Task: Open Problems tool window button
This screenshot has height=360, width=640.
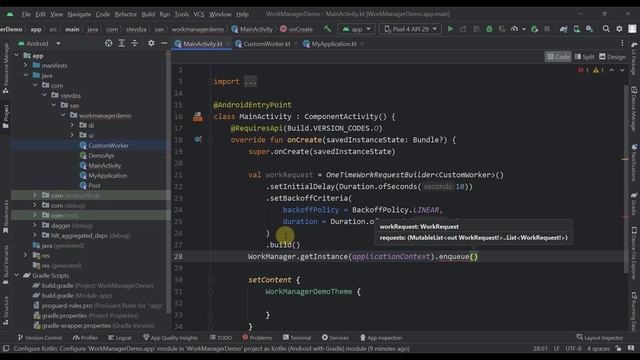Action: pos(257,338)
